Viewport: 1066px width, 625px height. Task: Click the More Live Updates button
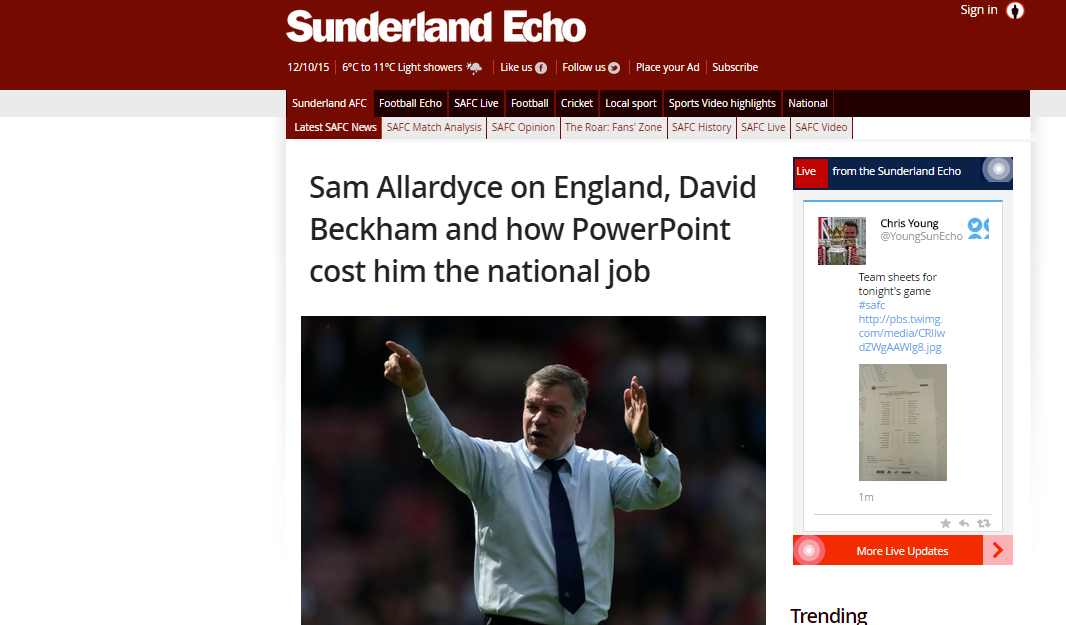click(902, 550)
